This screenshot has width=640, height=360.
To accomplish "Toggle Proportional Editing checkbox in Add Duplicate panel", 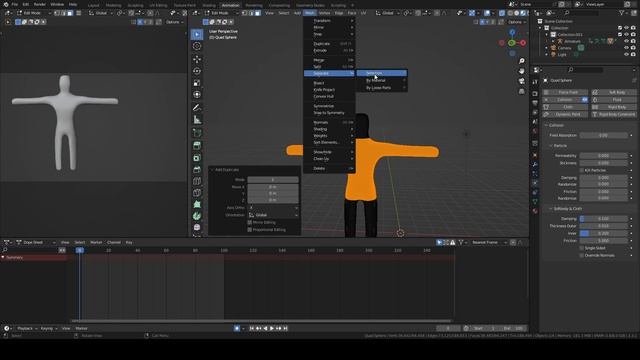I will pos(250,230).
